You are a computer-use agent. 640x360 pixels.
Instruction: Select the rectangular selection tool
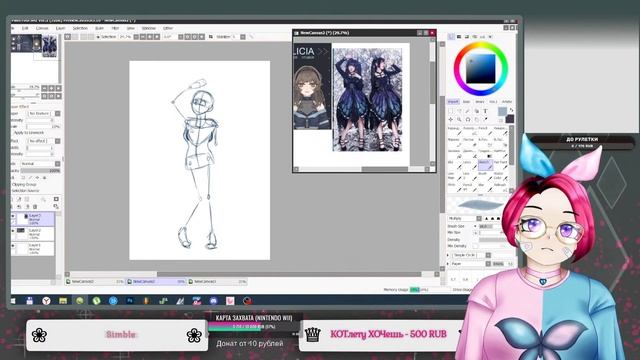click(x=451, y=111)
